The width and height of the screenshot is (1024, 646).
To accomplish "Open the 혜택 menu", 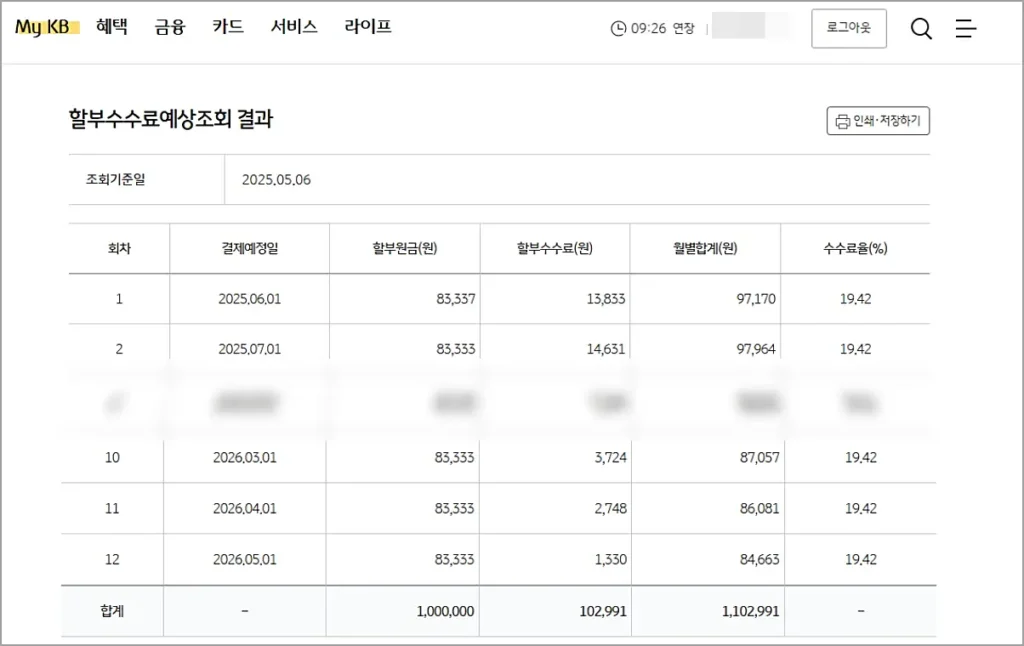I will click(112, 27).
